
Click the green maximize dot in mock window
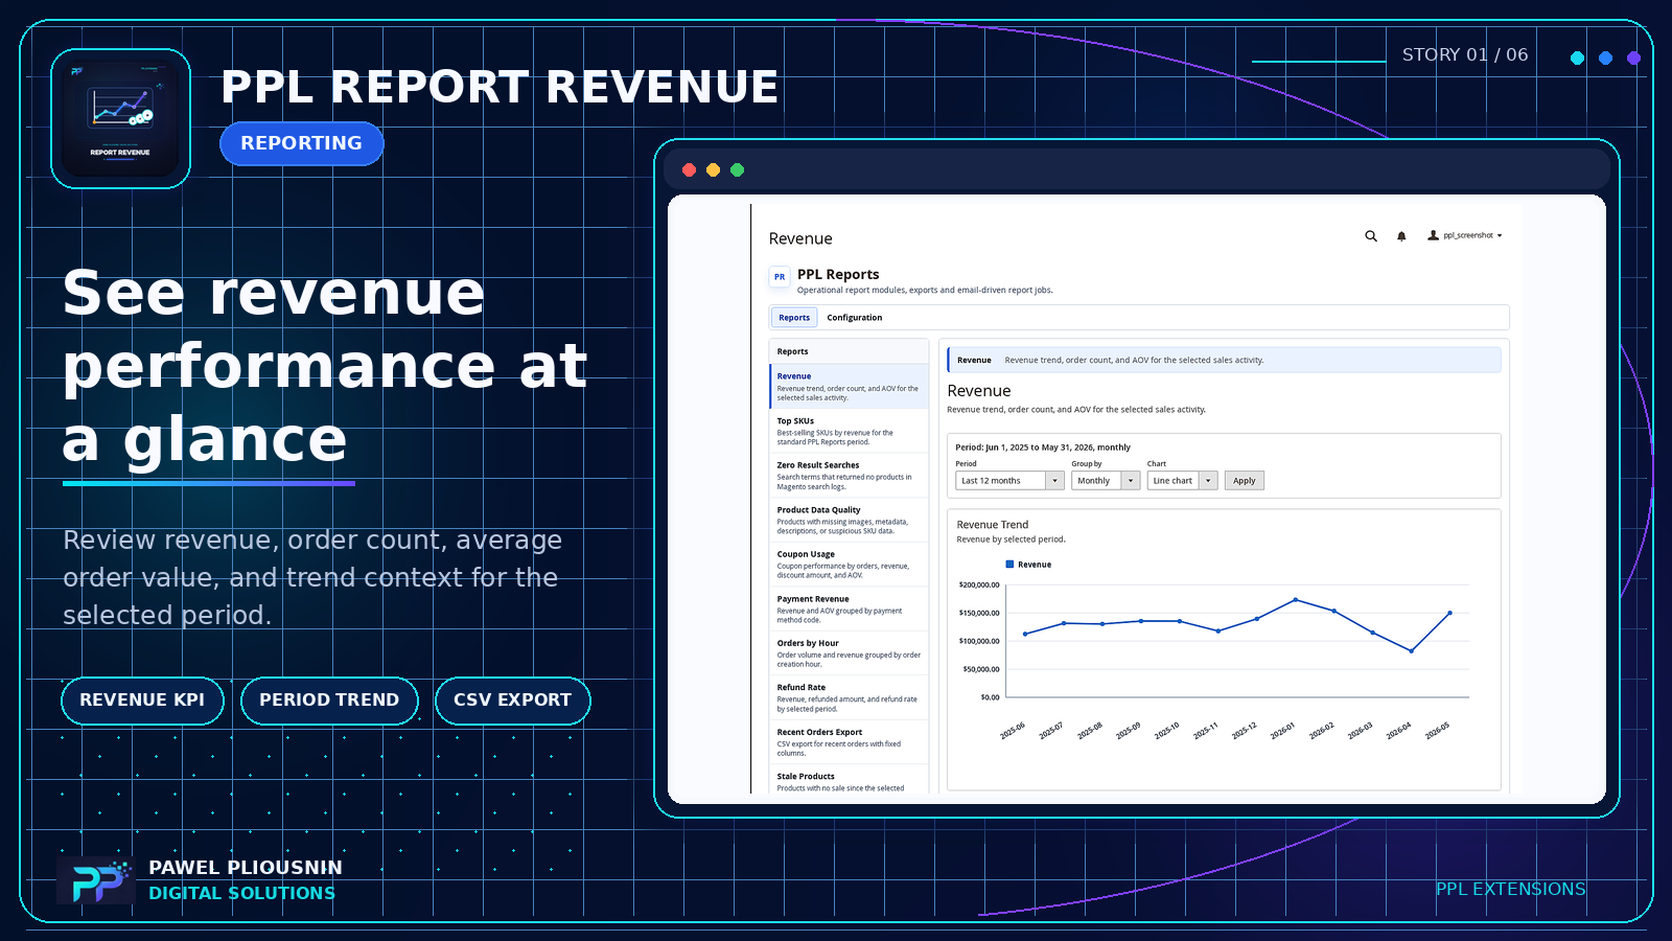[x=737, y=170]
